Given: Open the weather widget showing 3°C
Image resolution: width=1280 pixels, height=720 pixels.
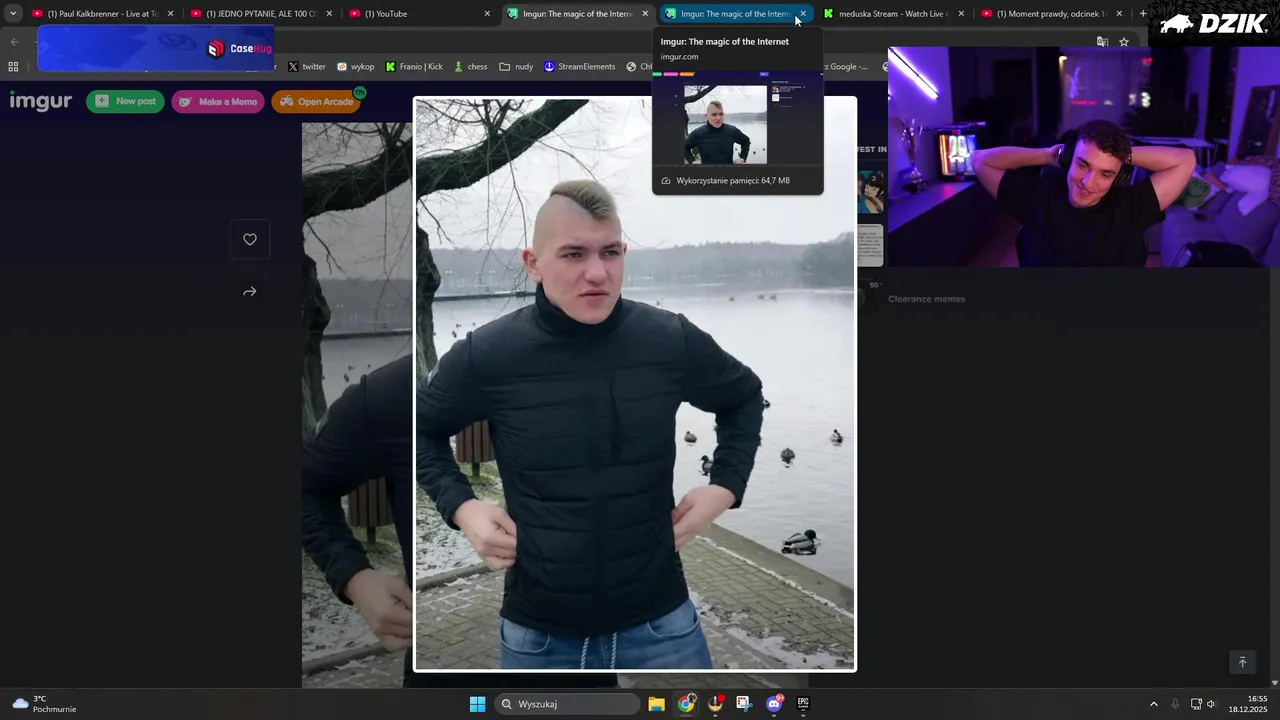Looking at the screenshot, I should click(x=45, y=704).
